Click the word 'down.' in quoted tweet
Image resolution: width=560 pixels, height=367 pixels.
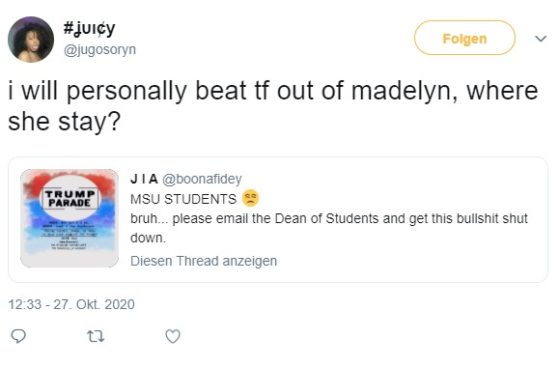tap(148, 238)
